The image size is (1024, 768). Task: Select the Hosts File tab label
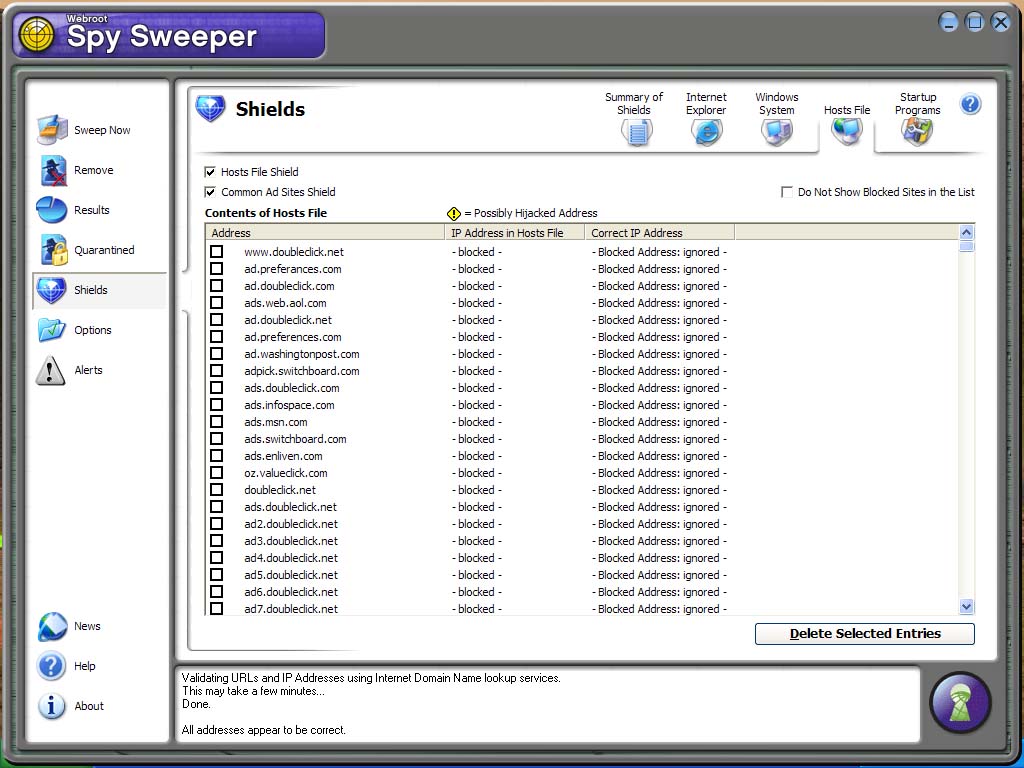pos(847,110)
